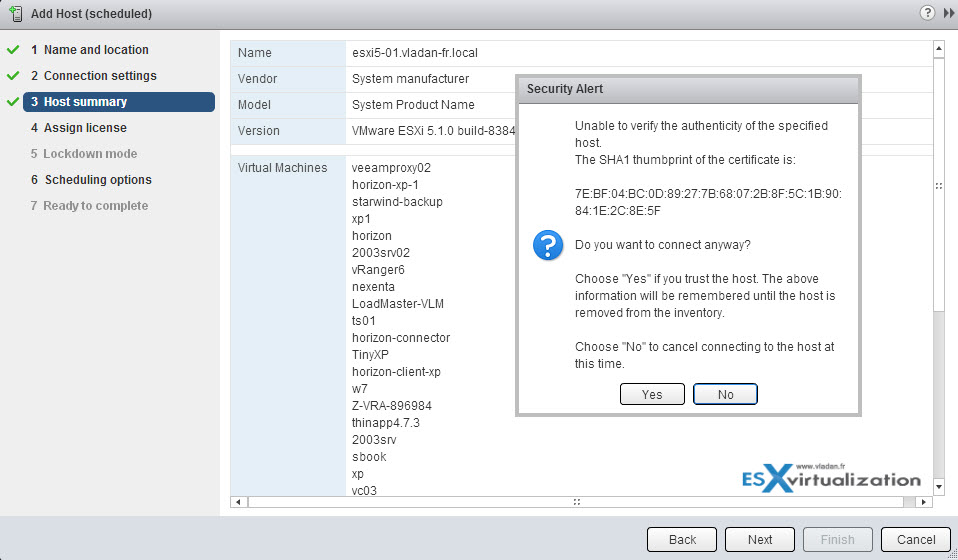Click the Security Alert title bar
Image resolution: width=958 pixels, height=560 pixels.
(688, 89)
